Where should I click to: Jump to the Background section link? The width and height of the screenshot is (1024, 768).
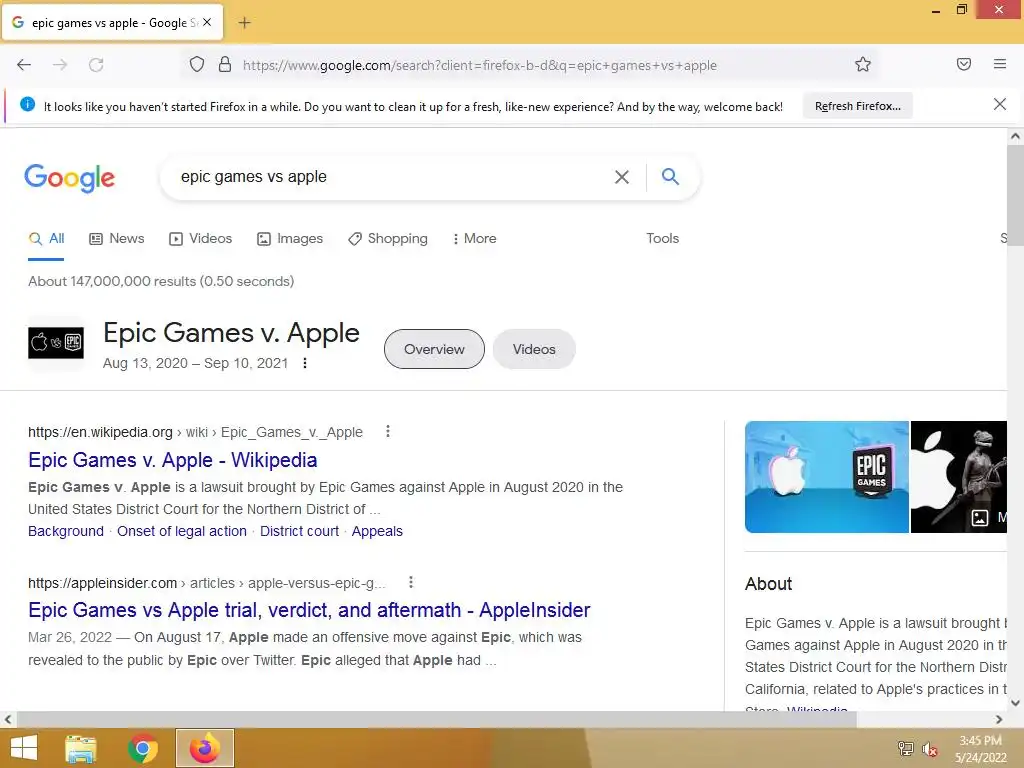pos(66,531)
